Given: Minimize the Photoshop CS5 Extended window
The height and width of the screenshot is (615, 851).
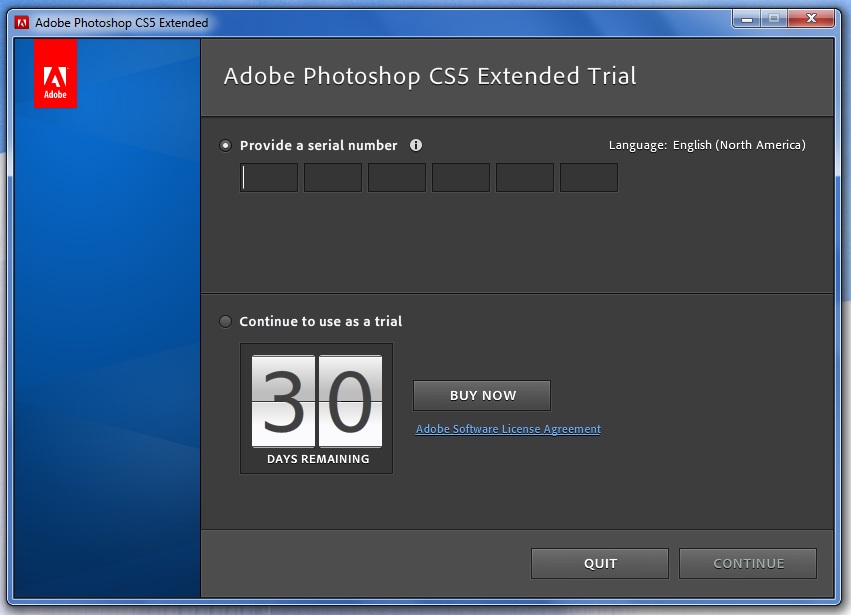Looking at the screenshot, I should click(747, 19).
